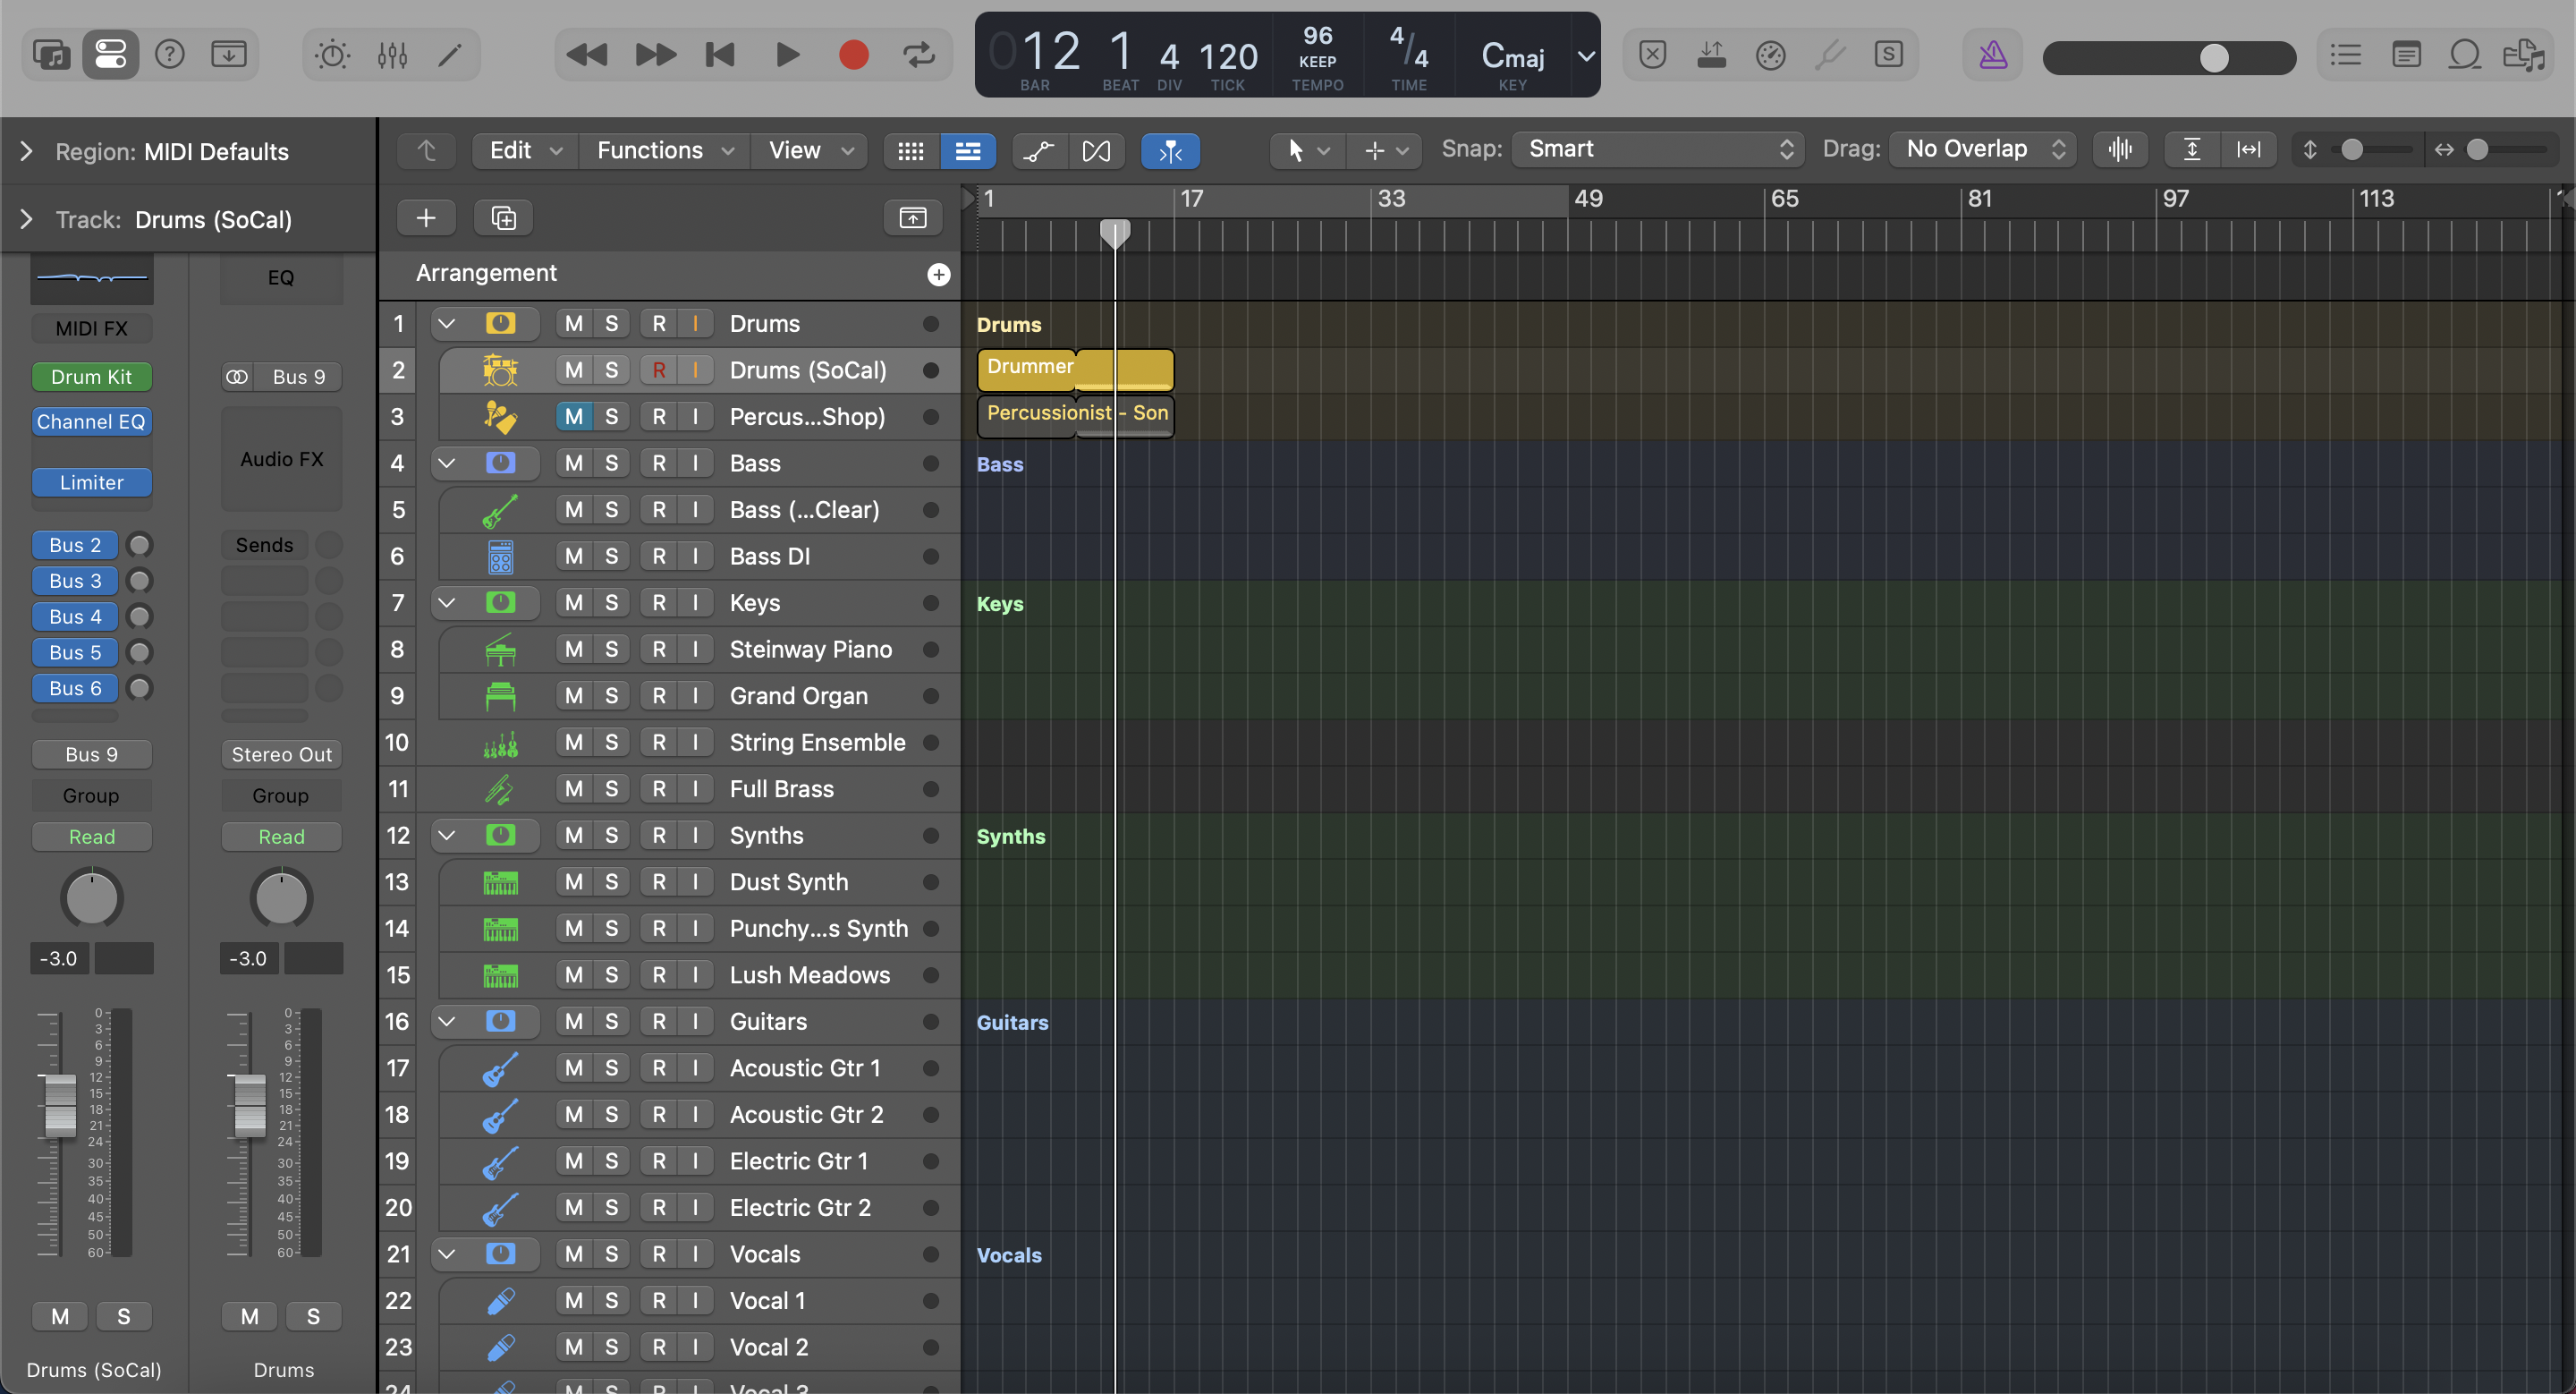Unmute the Percussionist track M button
The height and width of the screenshot is (1394, 2576).
[x=574, y=417]
